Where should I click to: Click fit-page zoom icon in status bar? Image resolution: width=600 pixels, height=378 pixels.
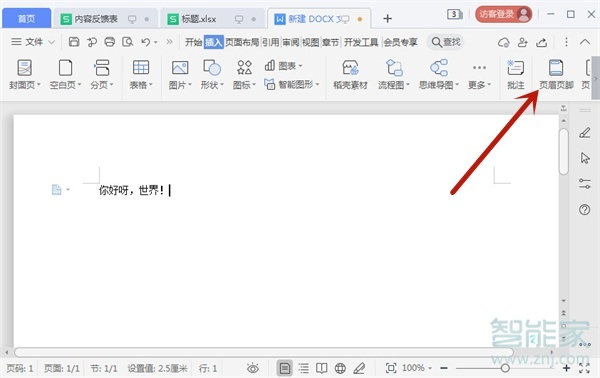[x=391, y=368]
